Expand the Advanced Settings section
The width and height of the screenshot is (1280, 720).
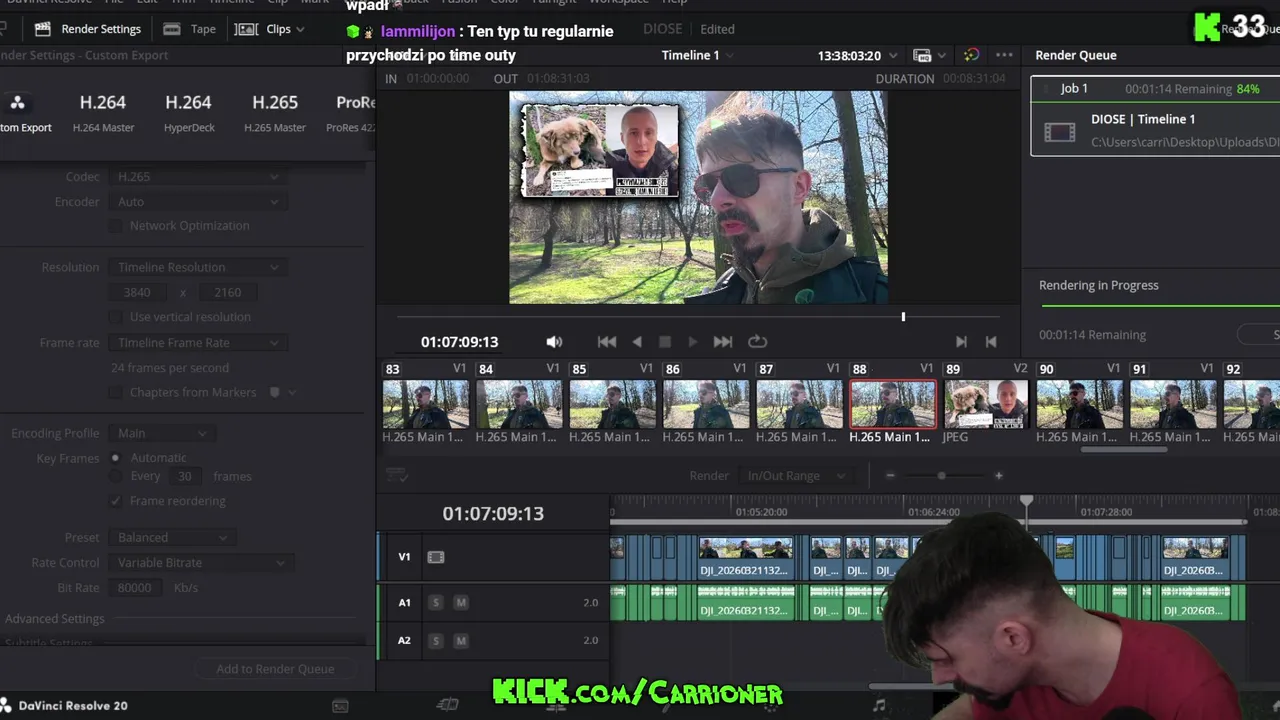coord(54,619)
